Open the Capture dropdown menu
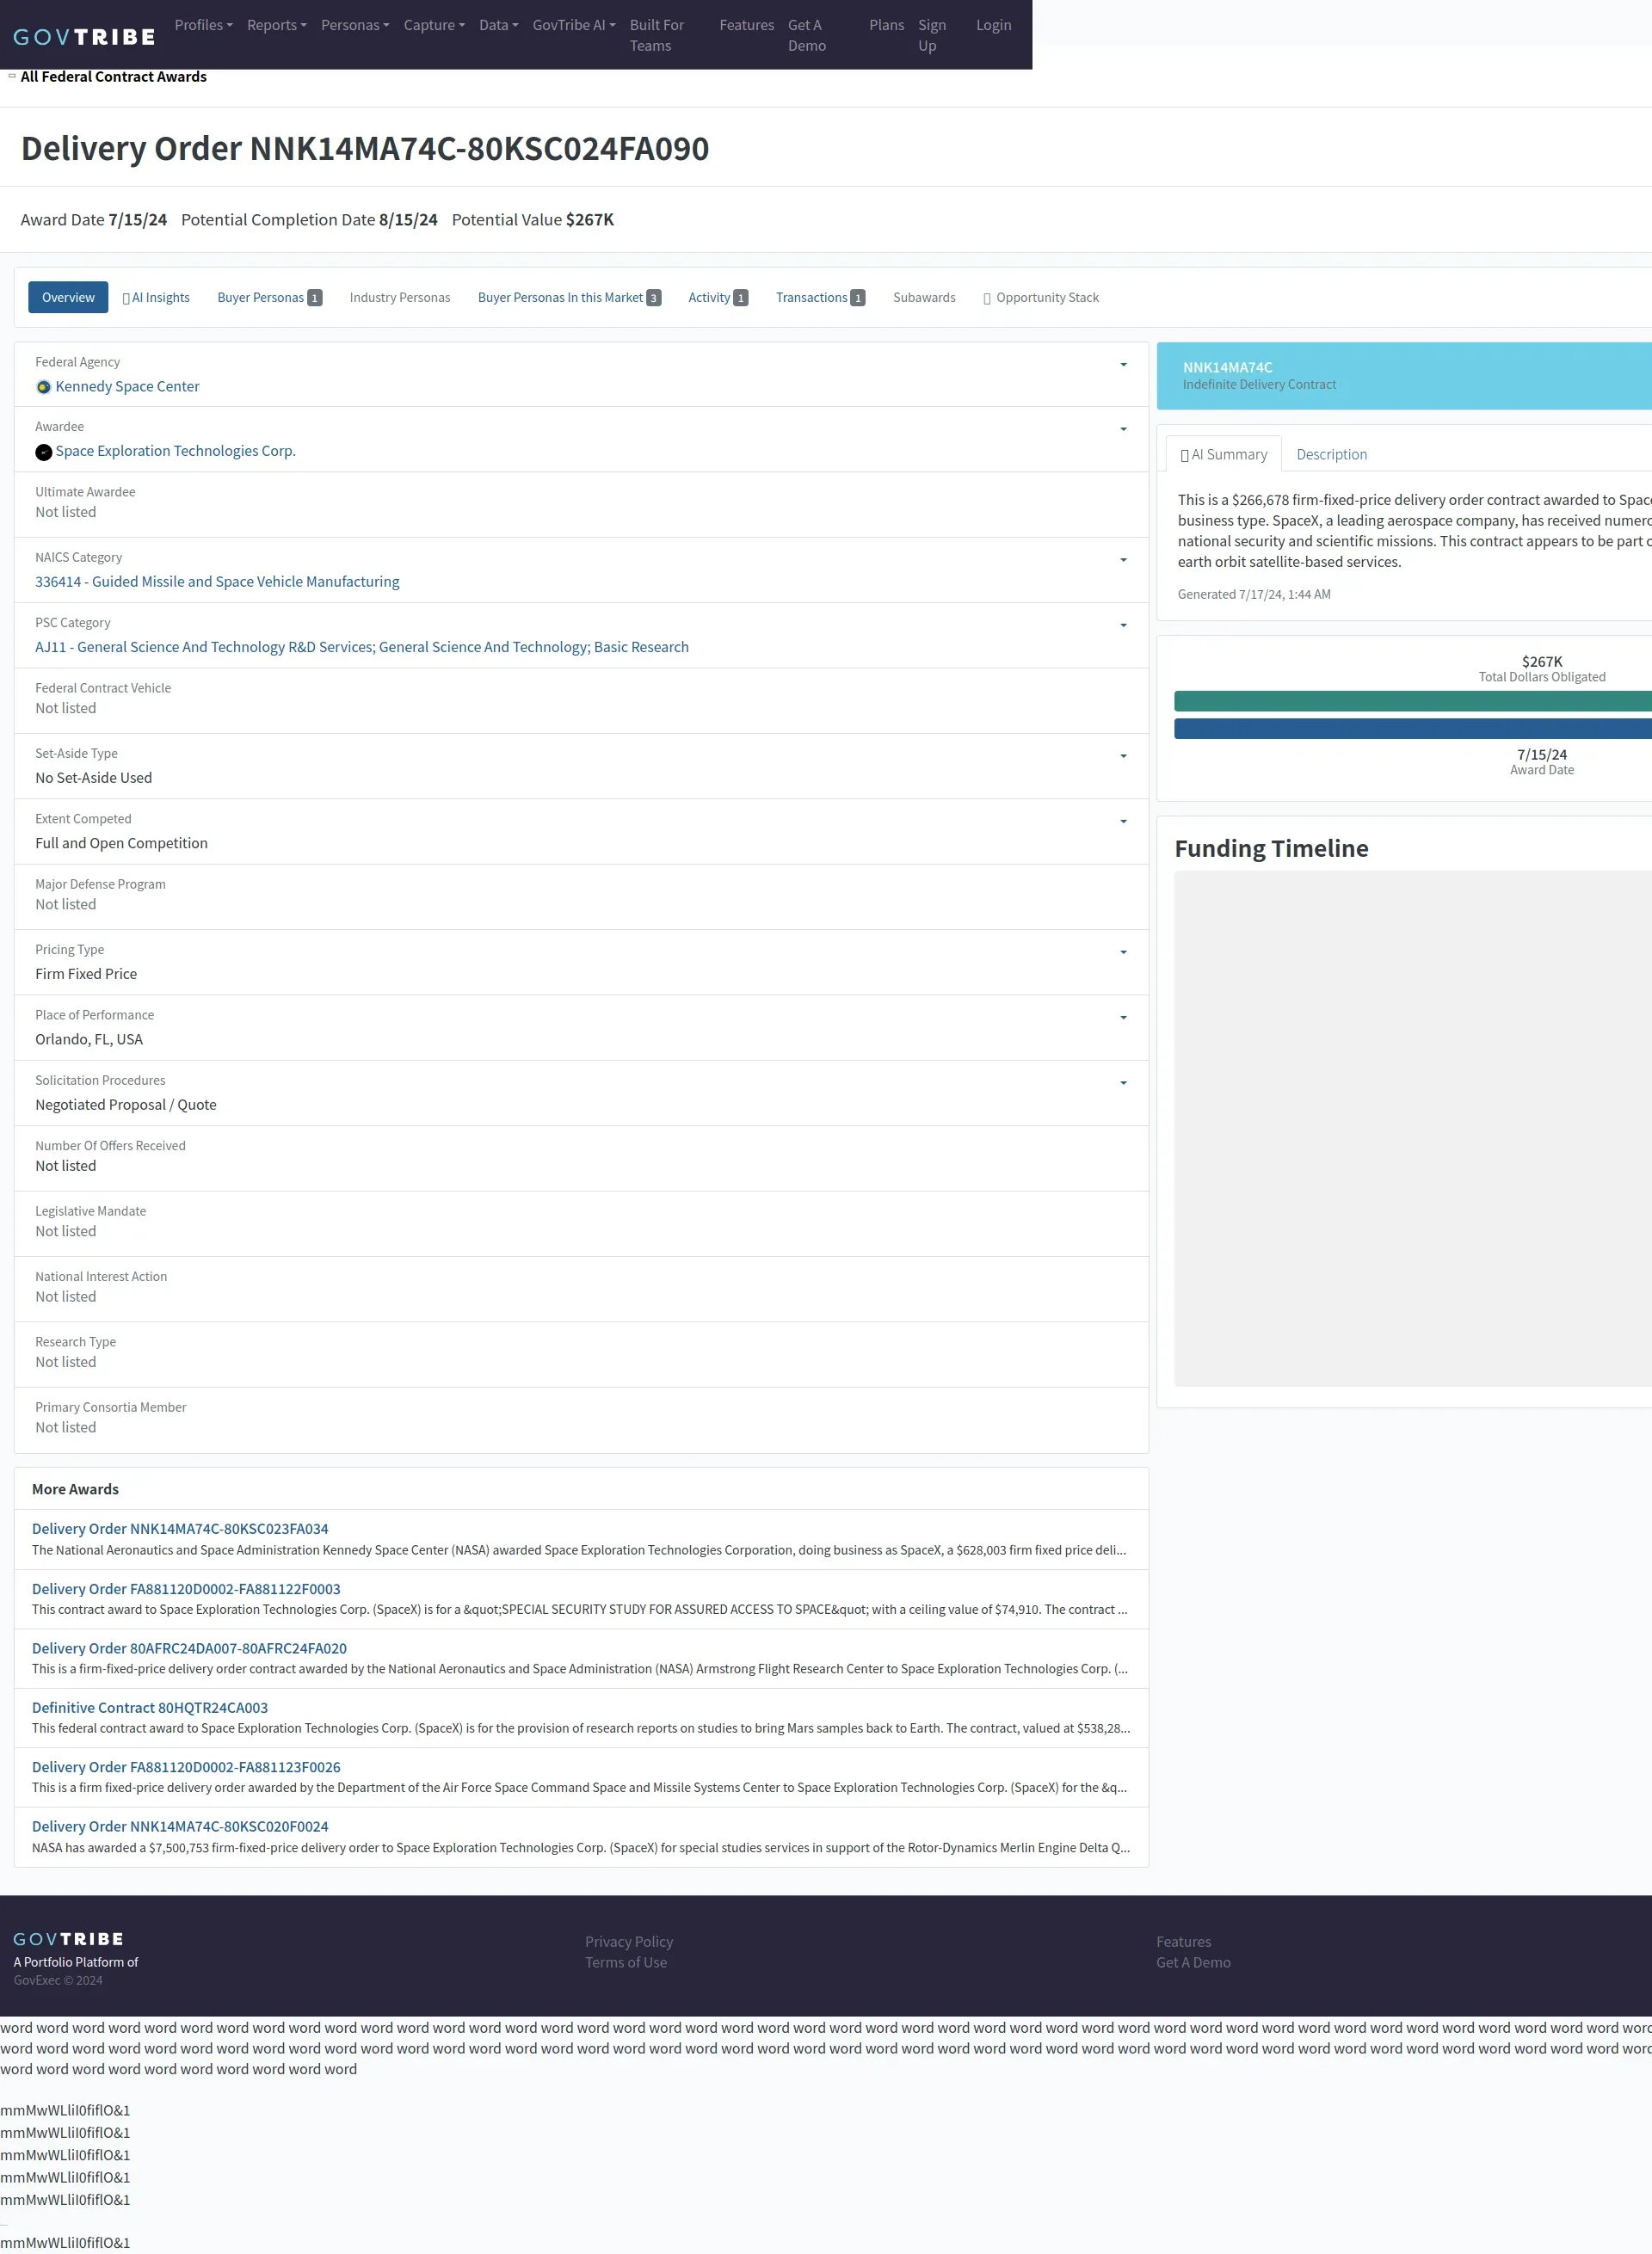The width and height of the screenshot is (1652, 2254). point(434,25)
